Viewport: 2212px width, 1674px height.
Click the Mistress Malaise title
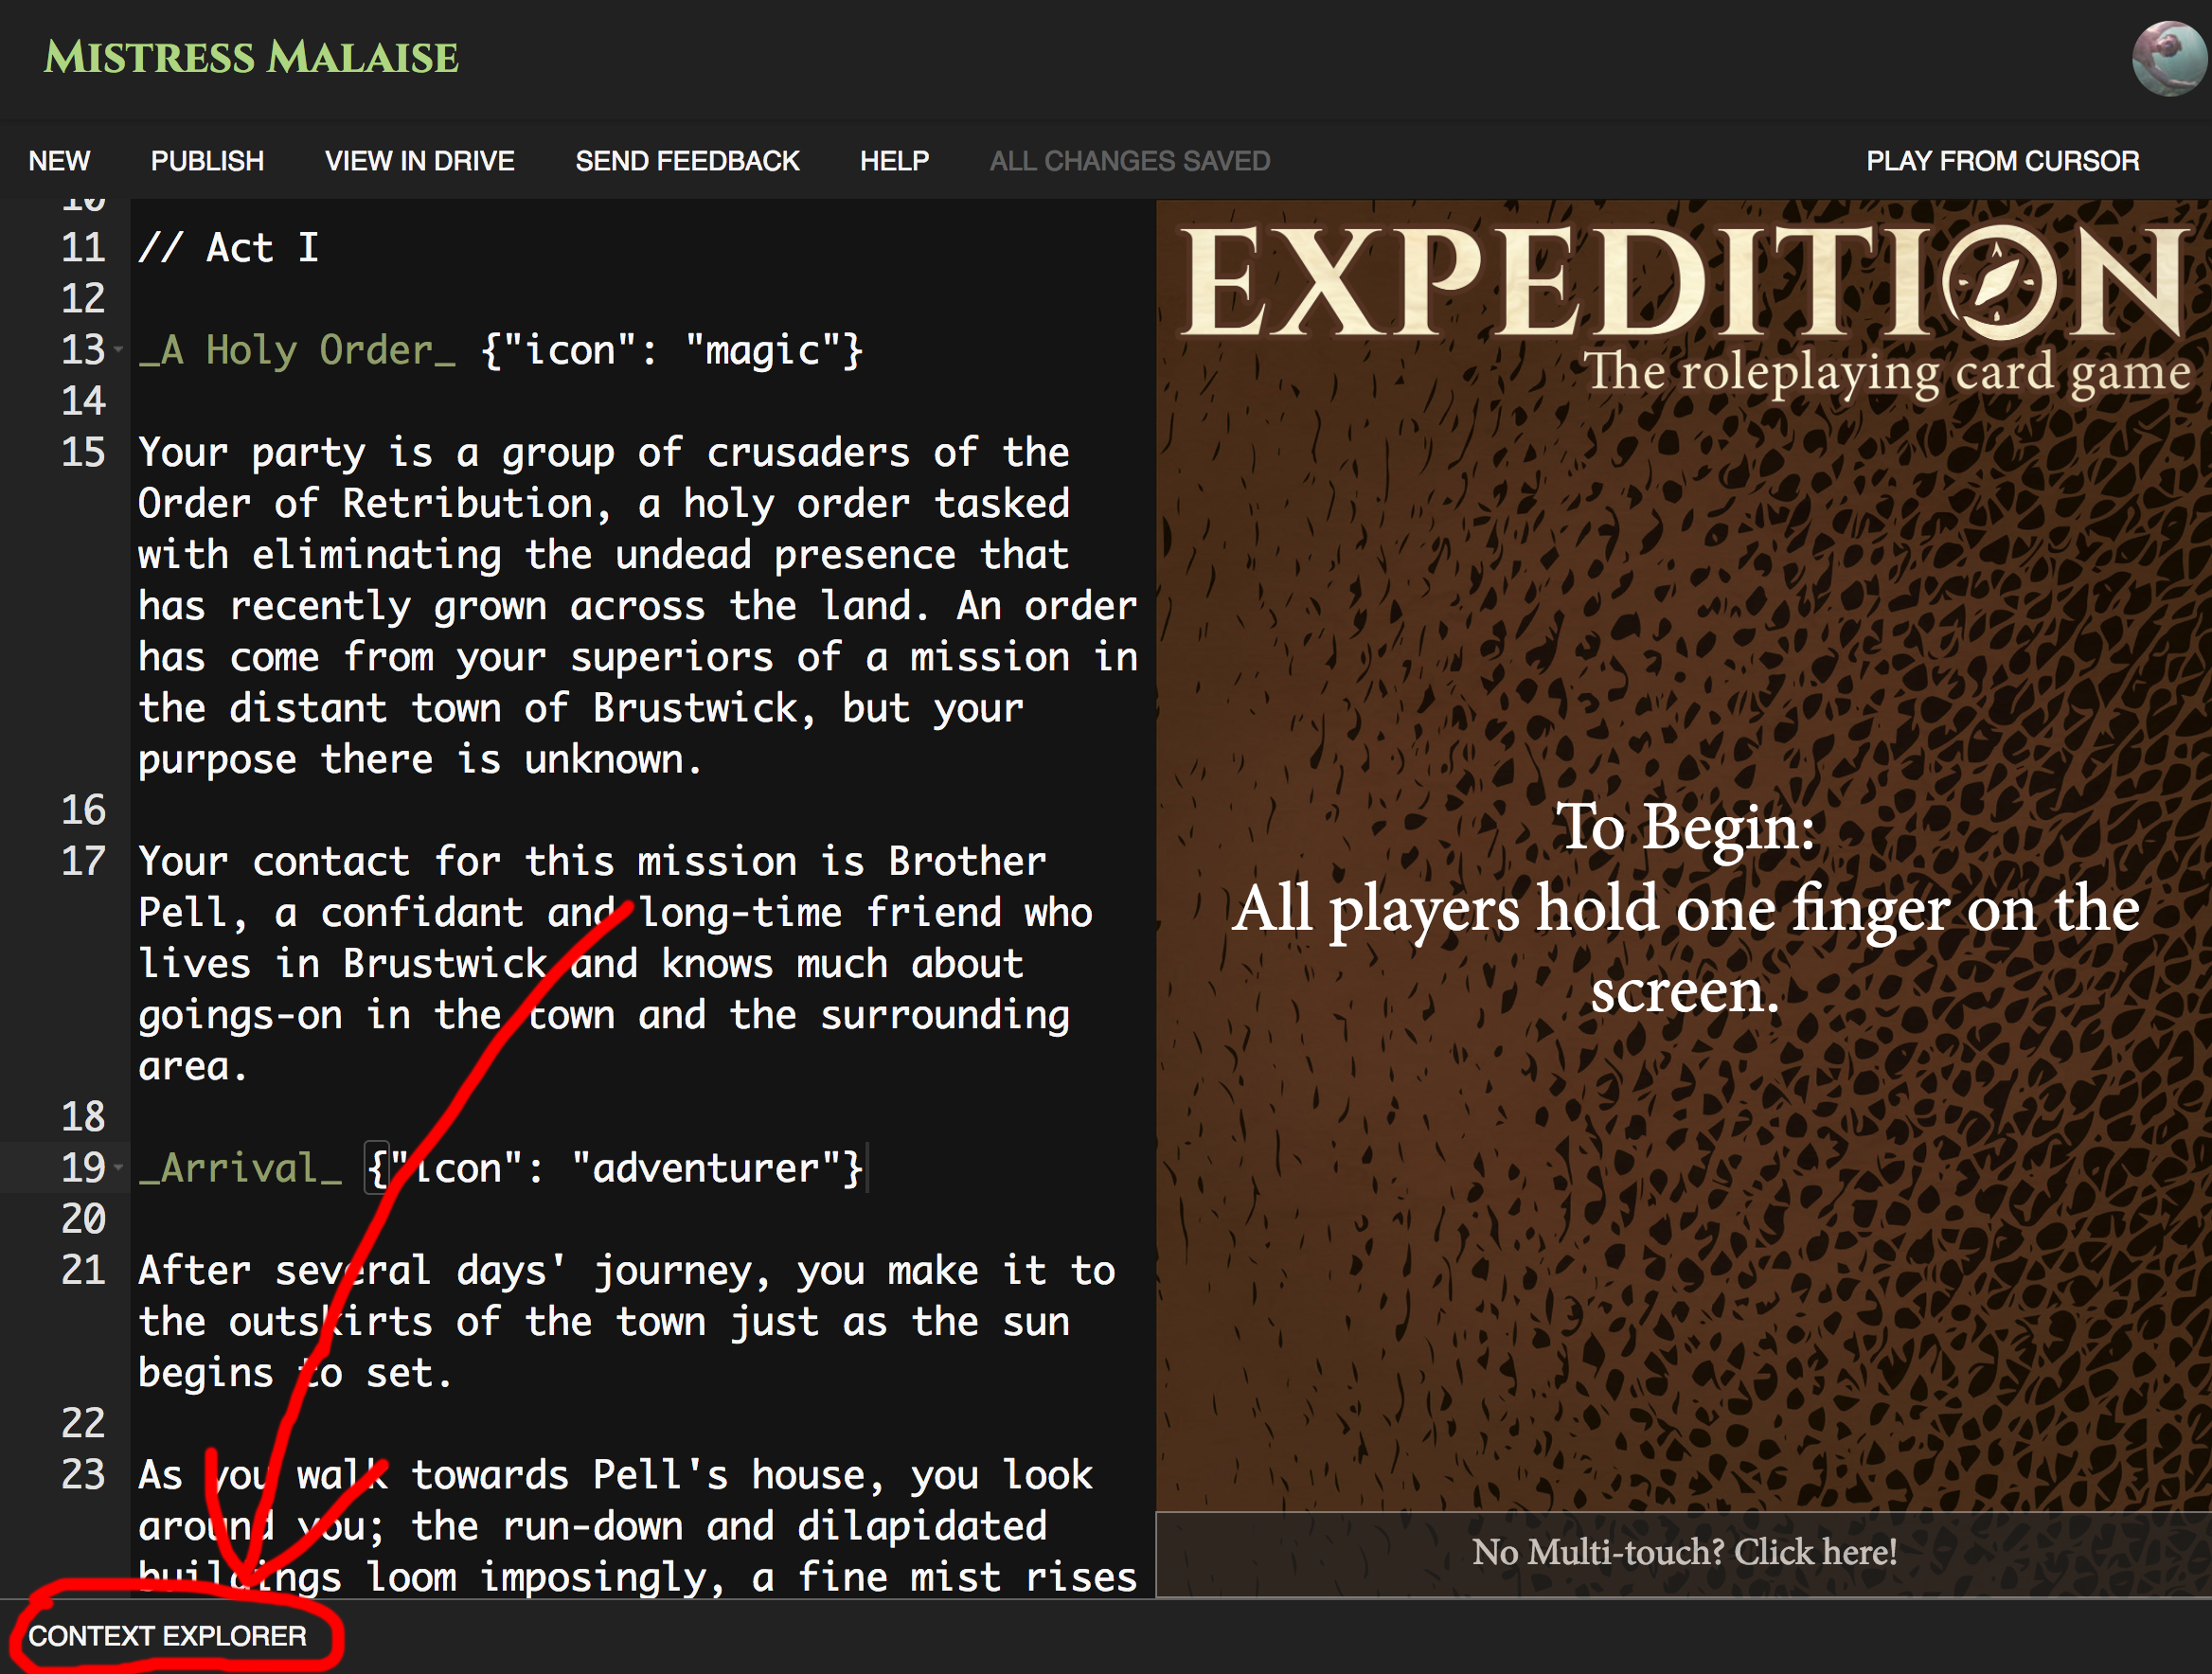(x=252, y=57)
